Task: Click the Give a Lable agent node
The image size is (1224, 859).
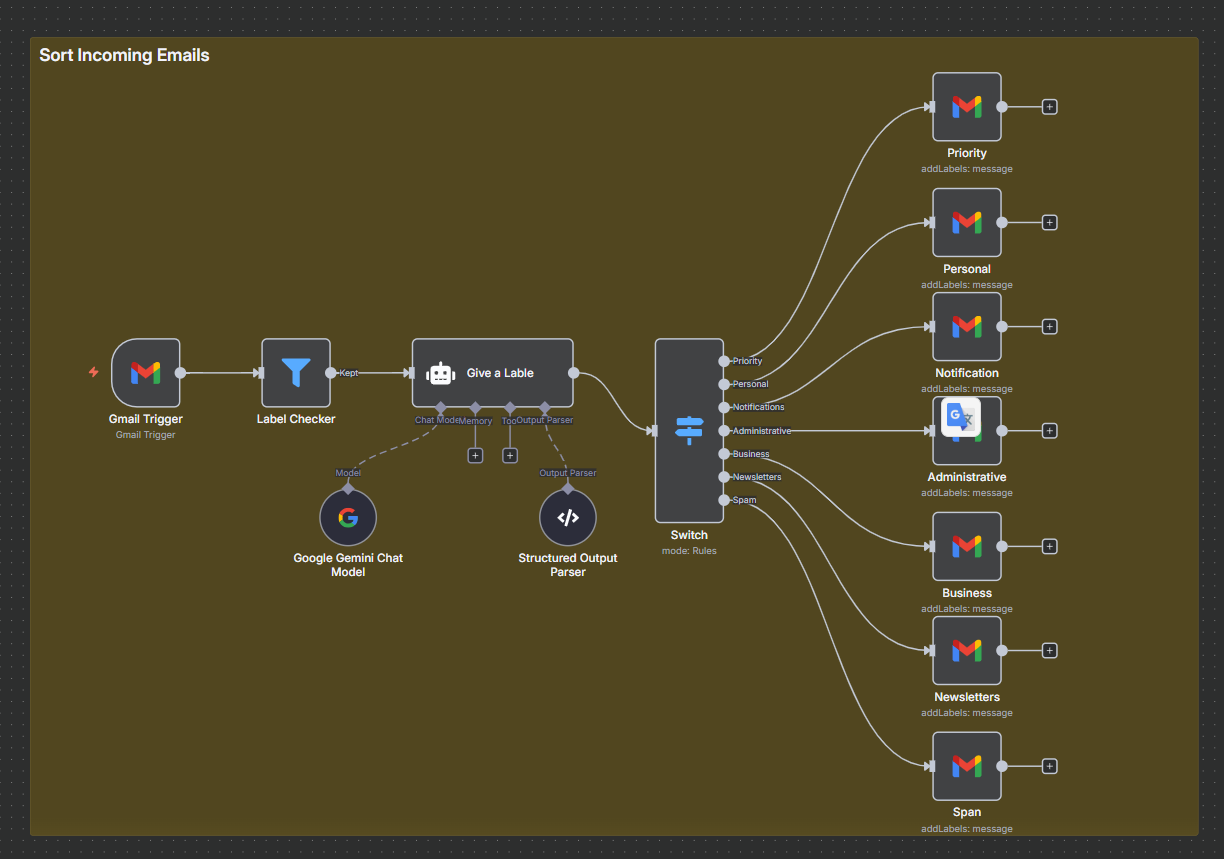Action: click(492, 373)
